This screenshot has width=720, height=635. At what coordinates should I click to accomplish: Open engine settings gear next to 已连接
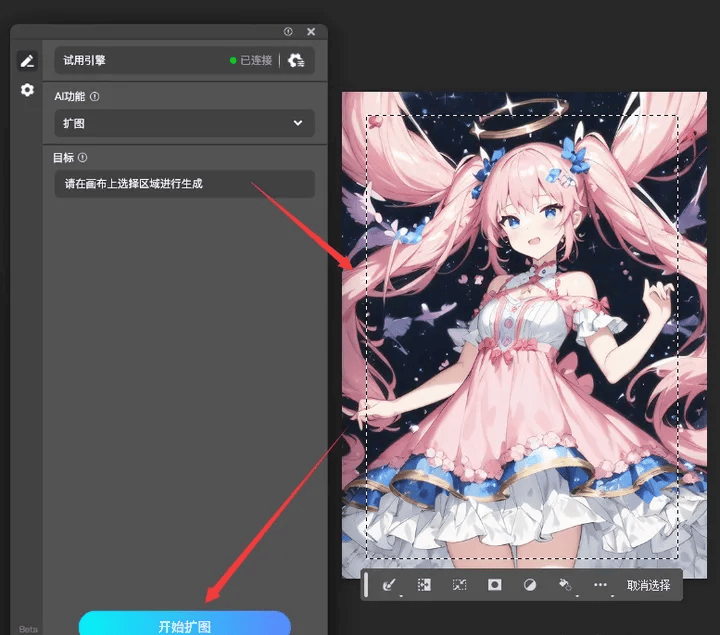click(x=296, y=60)
